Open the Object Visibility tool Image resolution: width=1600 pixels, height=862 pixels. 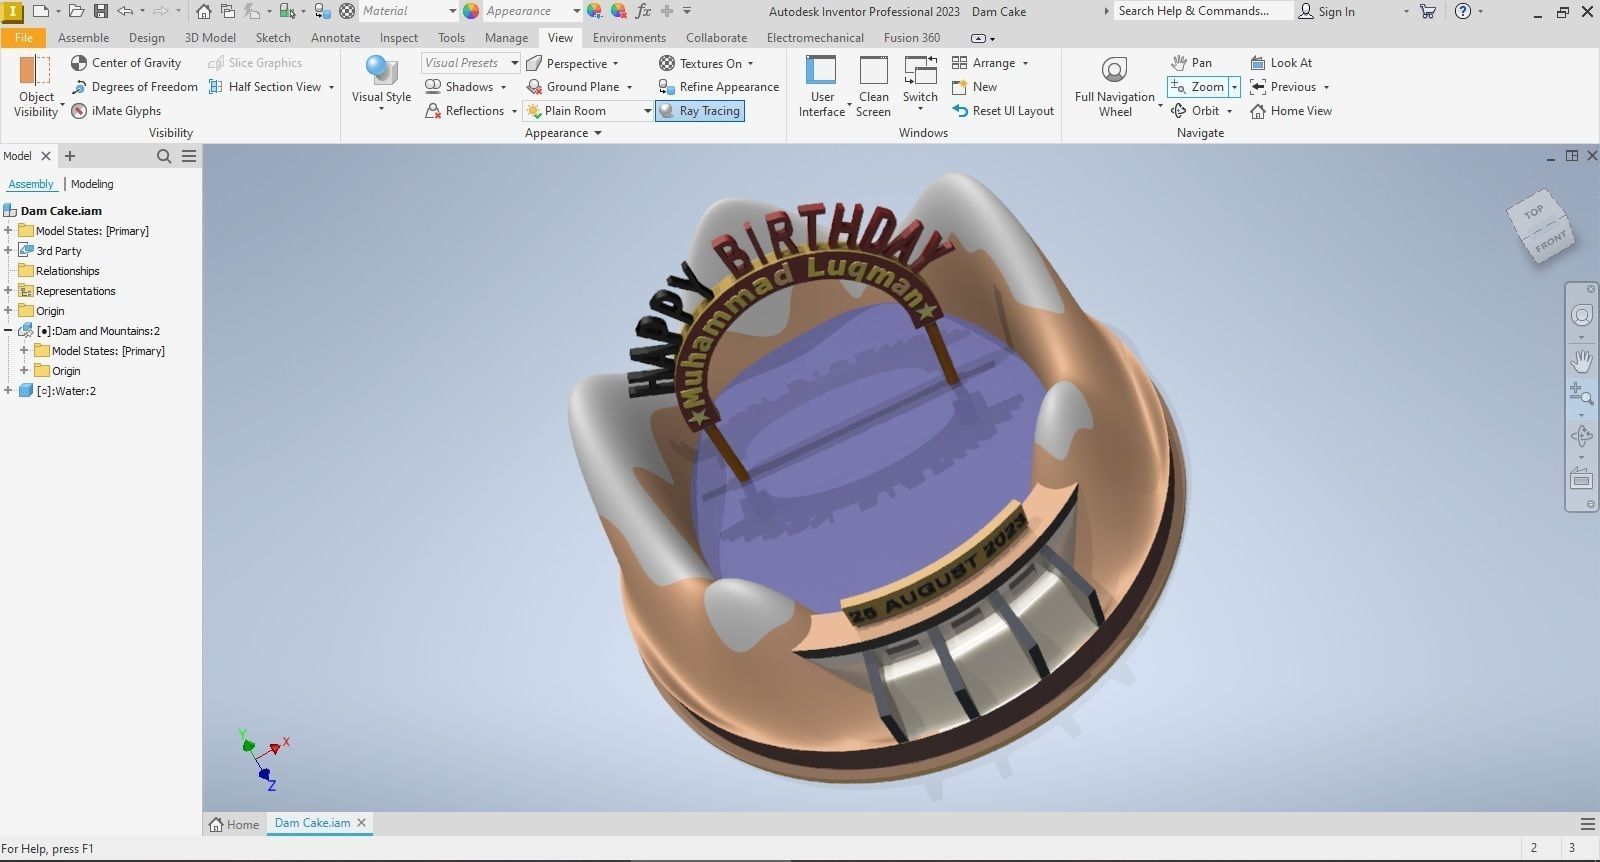[36, 86]
